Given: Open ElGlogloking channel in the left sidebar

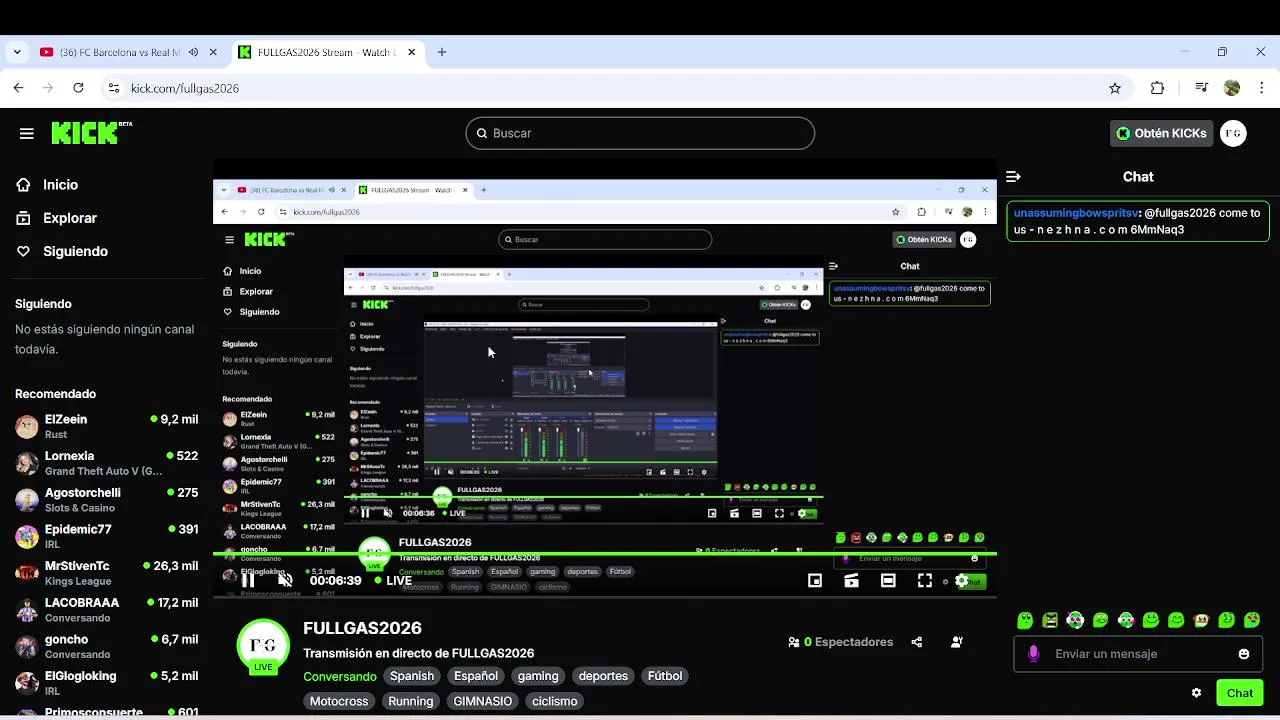Looking at the screenshot, I should (106, 683).
